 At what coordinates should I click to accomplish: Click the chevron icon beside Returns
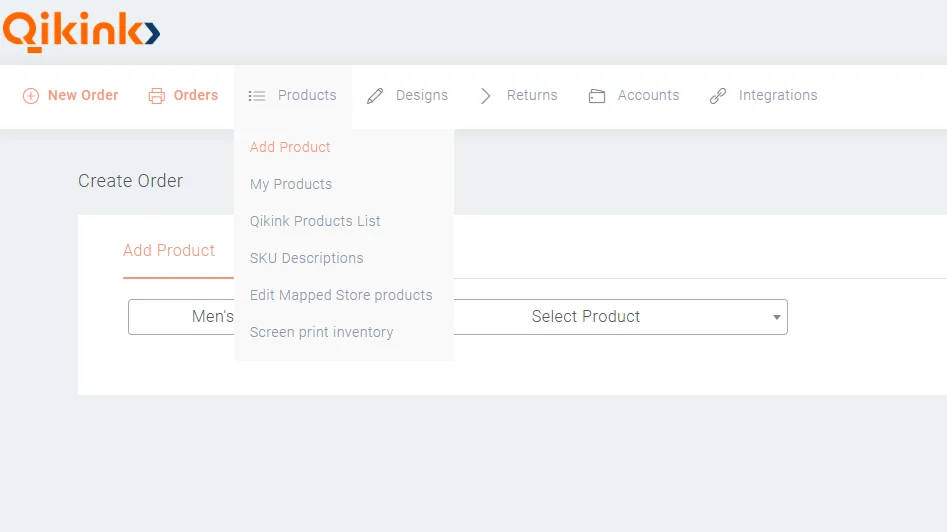(x=486, y=96)
